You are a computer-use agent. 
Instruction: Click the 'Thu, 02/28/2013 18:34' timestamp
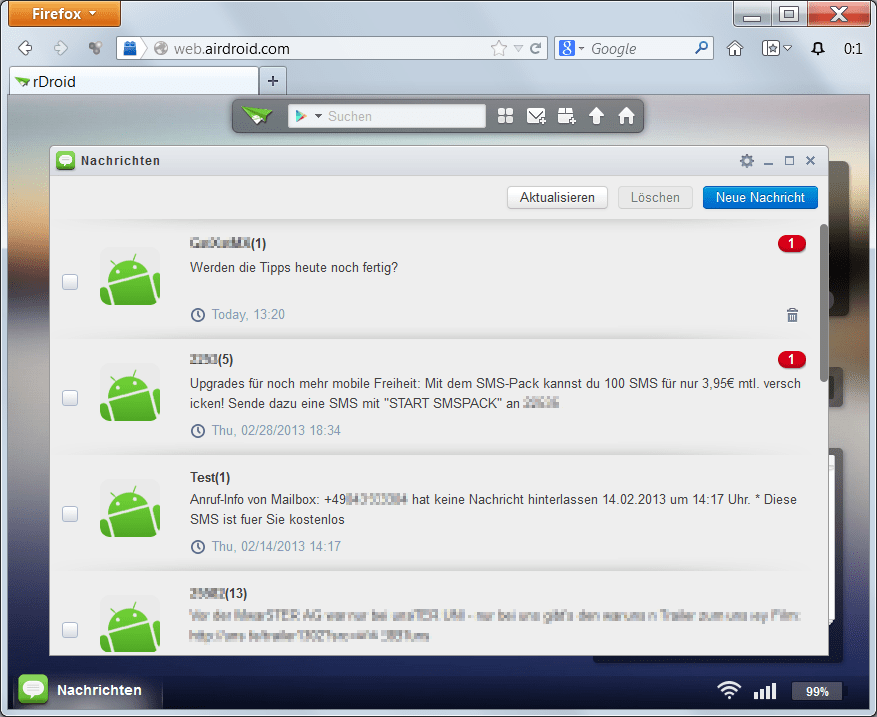tap(276, 430)
